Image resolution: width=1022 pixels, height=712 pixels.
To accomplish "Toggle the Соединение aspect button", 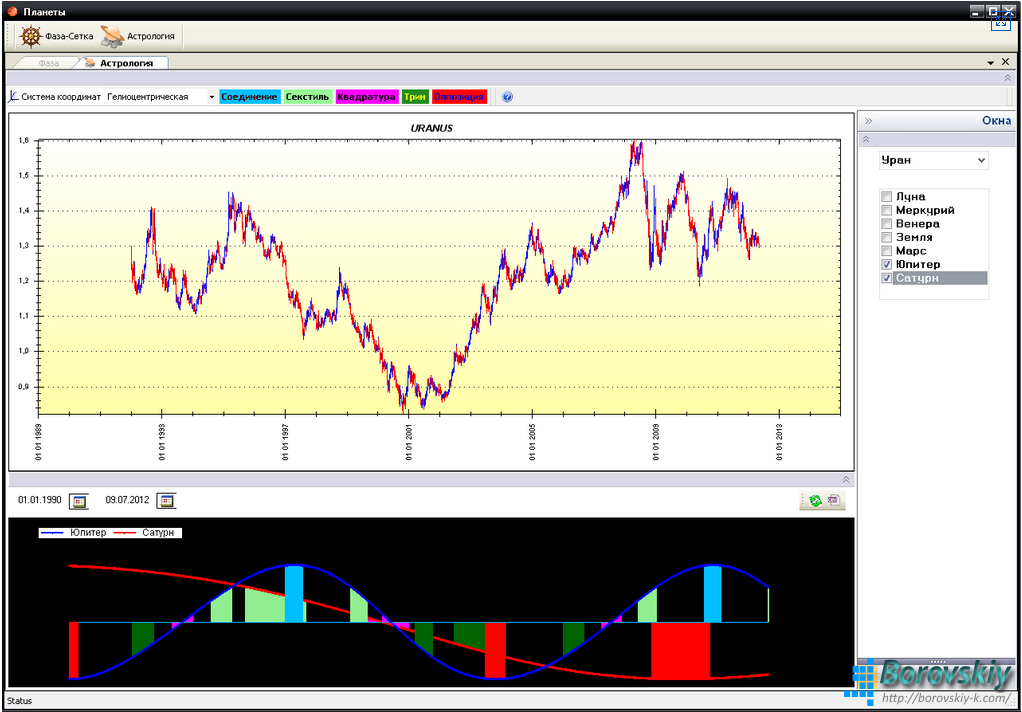I will 250,97.
